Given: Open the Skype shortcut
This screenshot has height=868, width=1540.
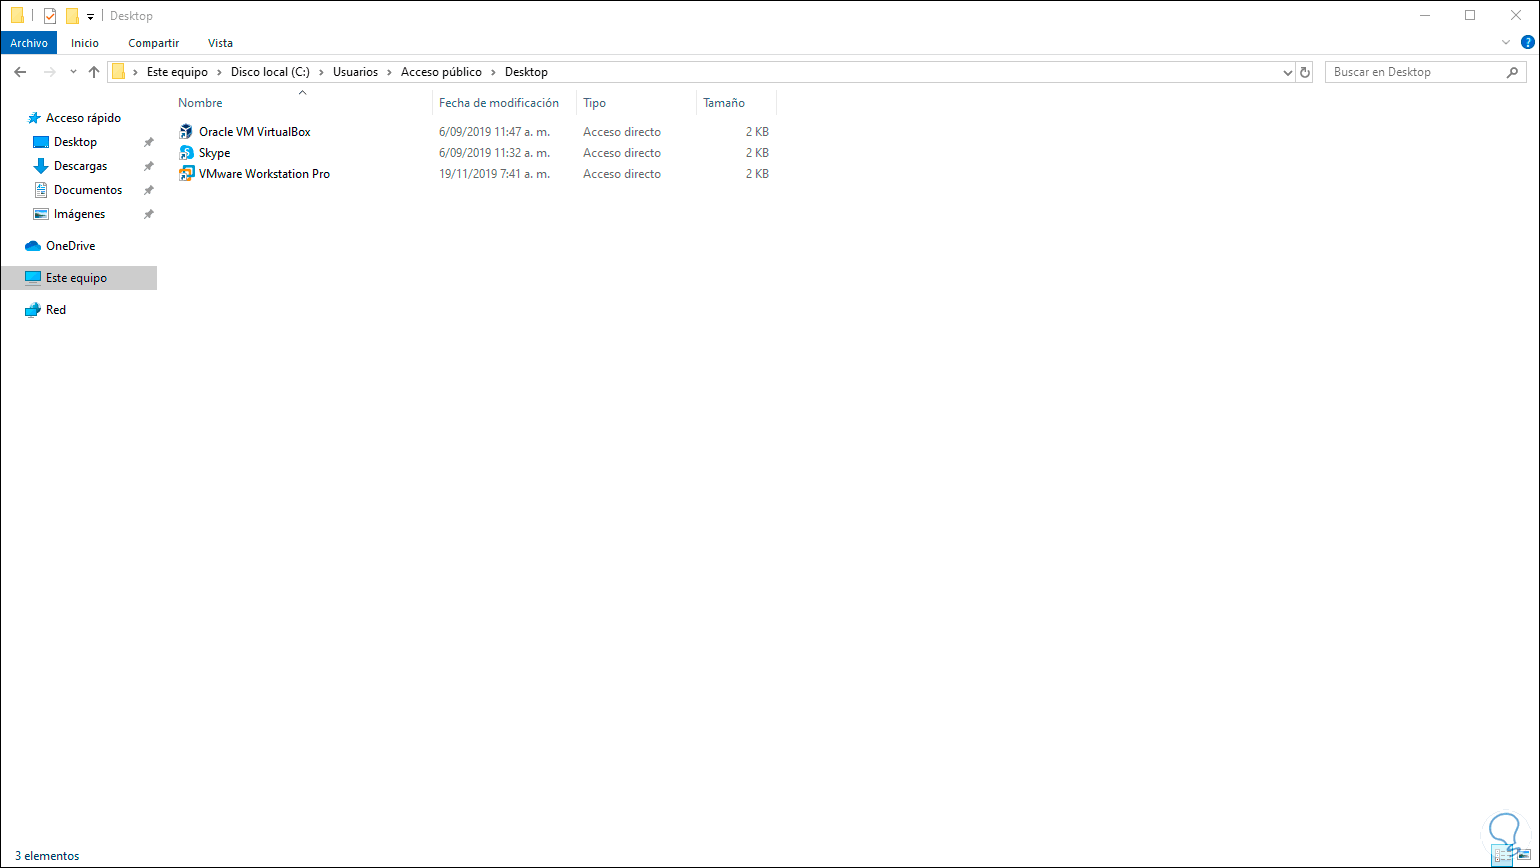Looking at the screenshot, I should tap(213, 152).
